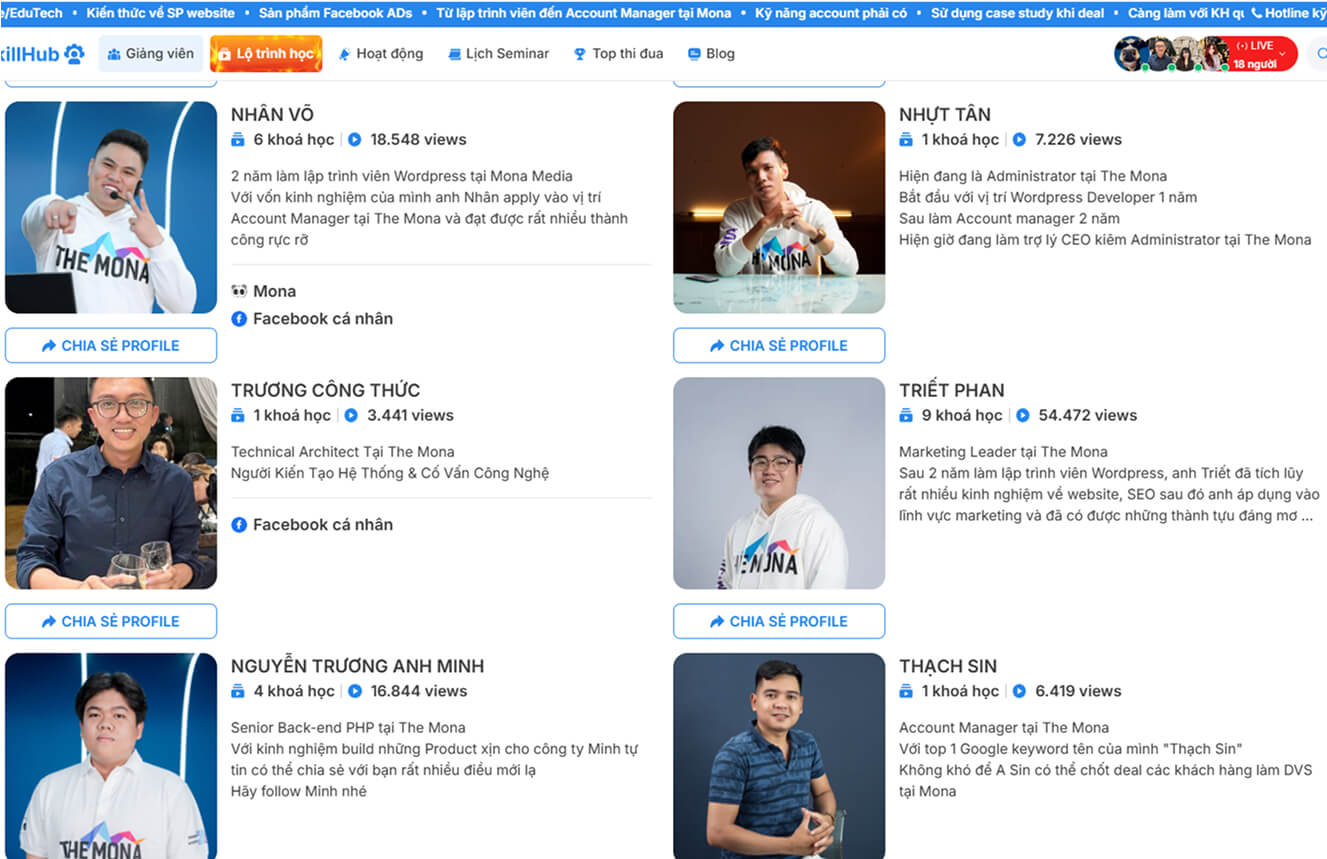Click the play icon beside 16.844 views

354,692
